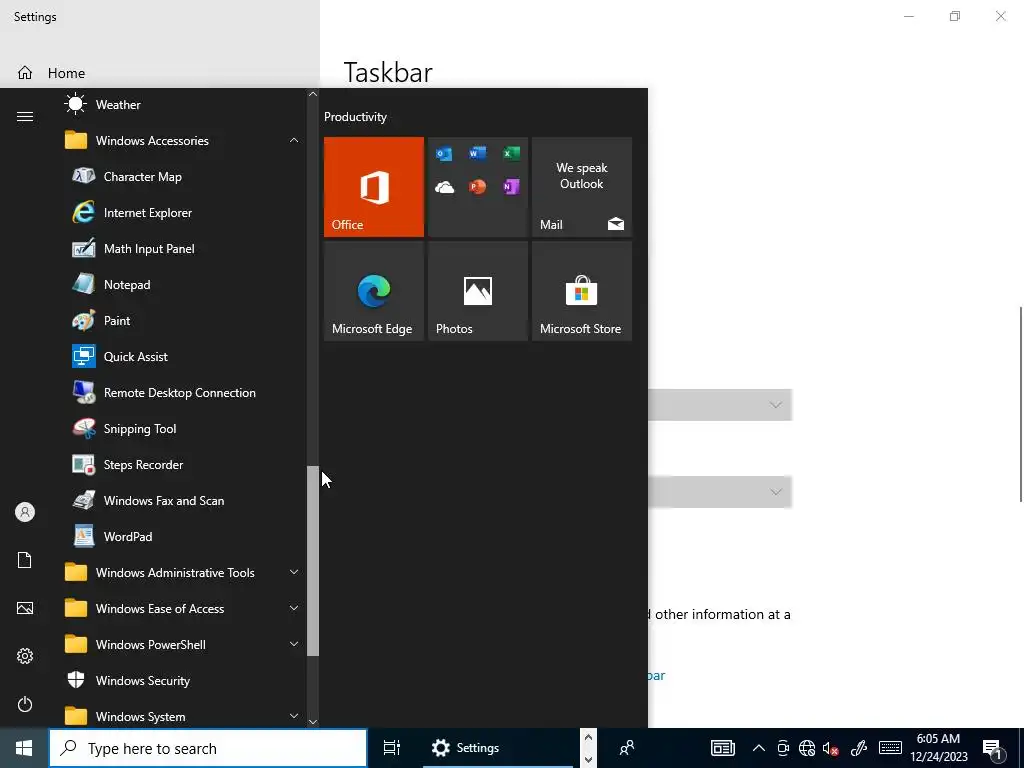Open News and interests on the taskbar
This screenshot has height=768, width=1024.
tap(723, 748)
